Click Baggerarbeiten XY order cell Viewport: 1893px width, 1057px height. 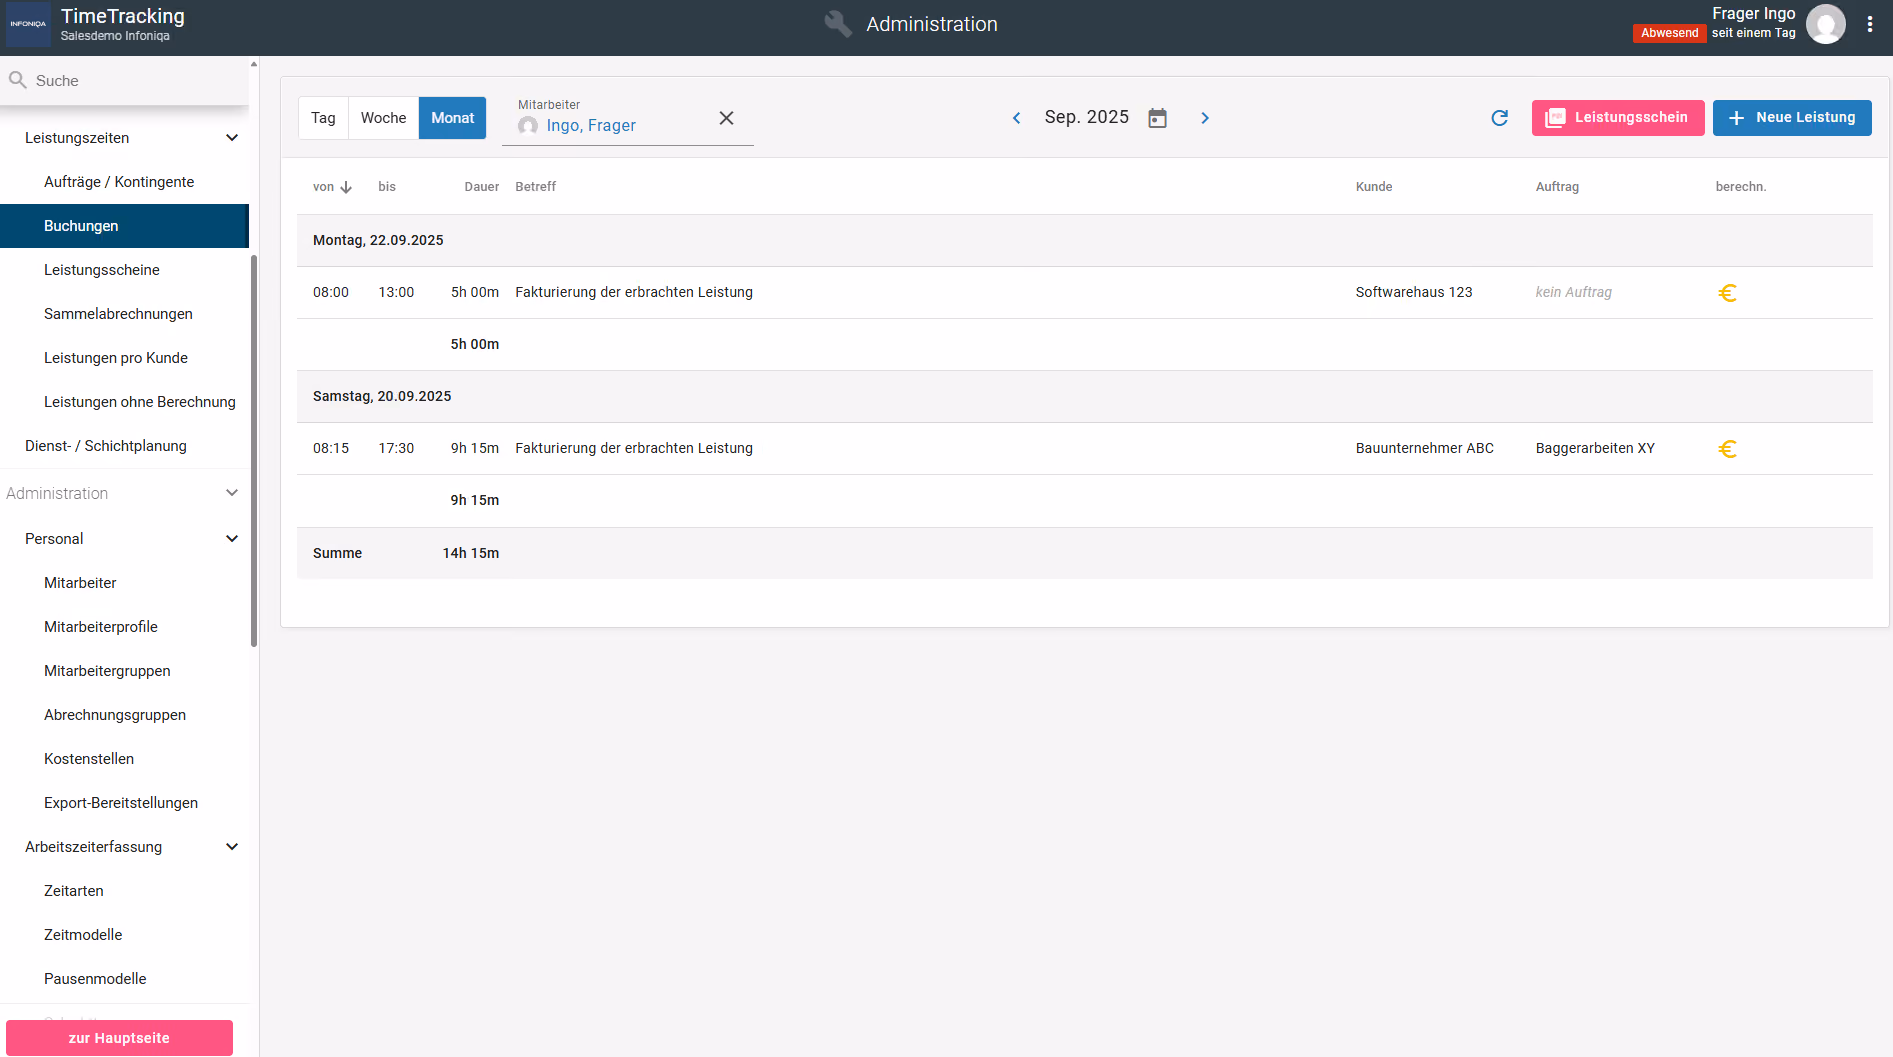(x=1595, y=448)
